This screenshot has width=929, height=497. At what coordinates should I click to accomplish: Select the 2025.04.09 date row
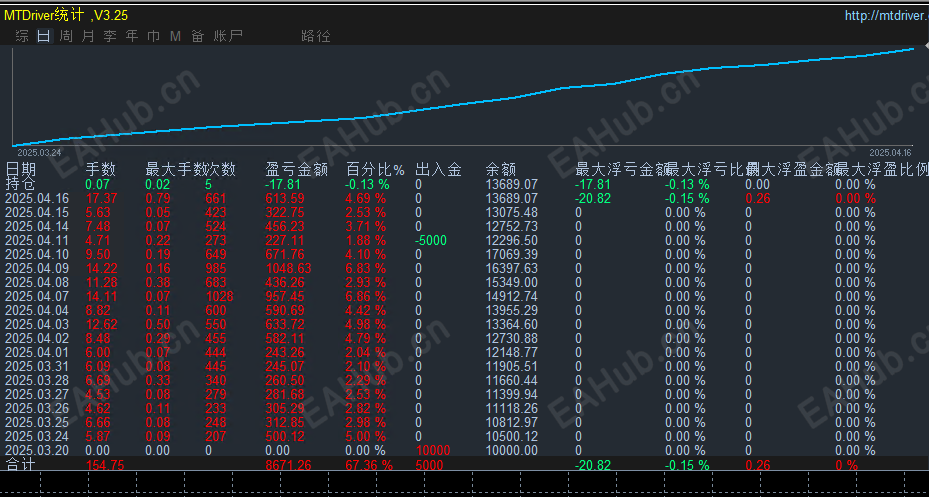[37, 268]
